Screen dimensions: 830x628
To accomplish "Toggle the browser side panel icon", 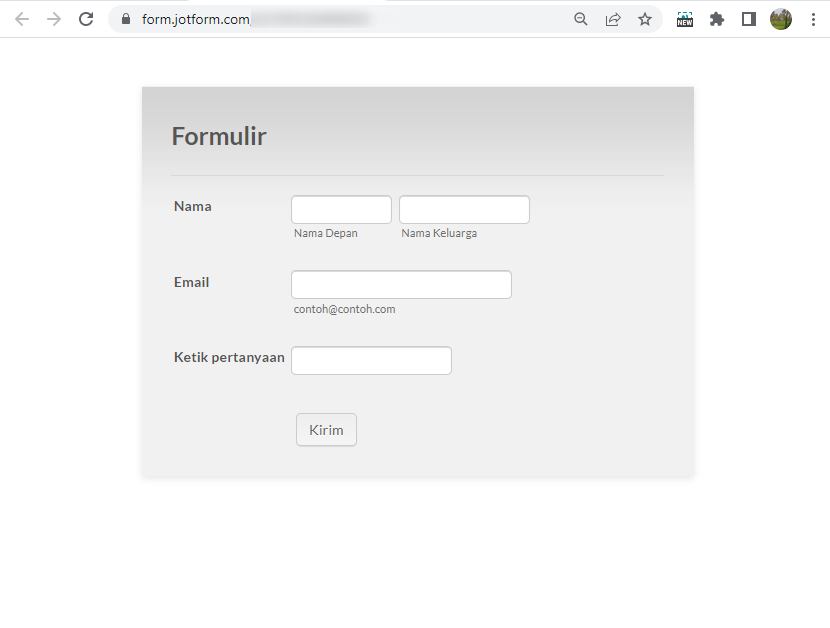I will [748, 20].
